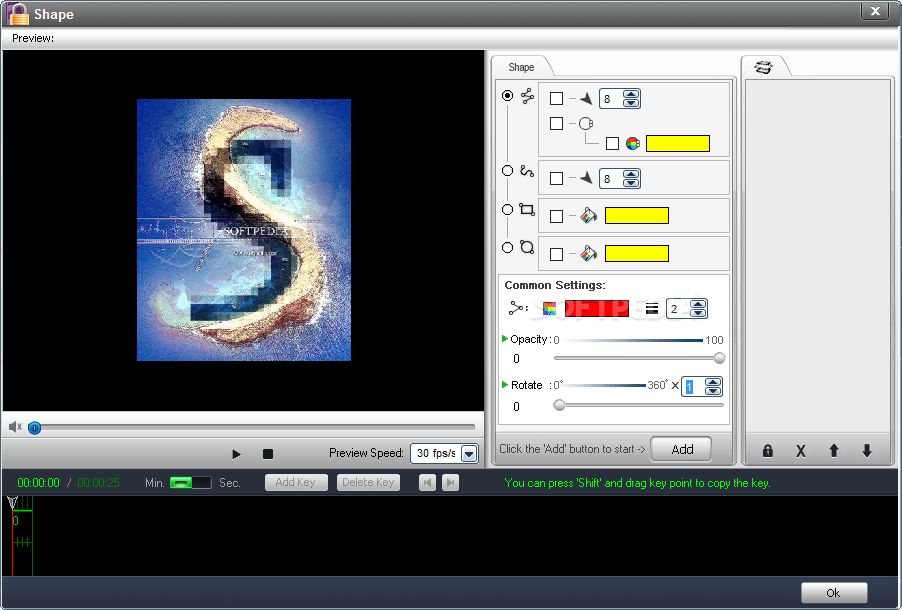Click the Rotate green arrow expander
The image size is (902, 610).
point(504,384)
